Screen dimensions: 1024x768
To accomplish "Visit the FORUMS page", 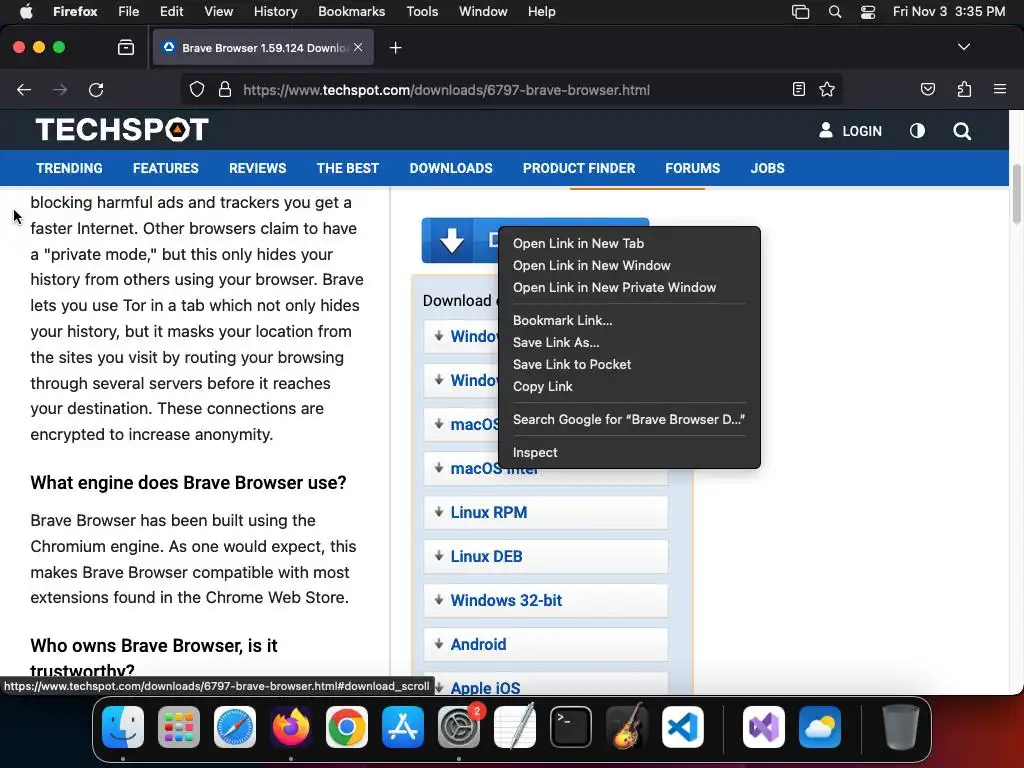I will click(x=692, y=168).
